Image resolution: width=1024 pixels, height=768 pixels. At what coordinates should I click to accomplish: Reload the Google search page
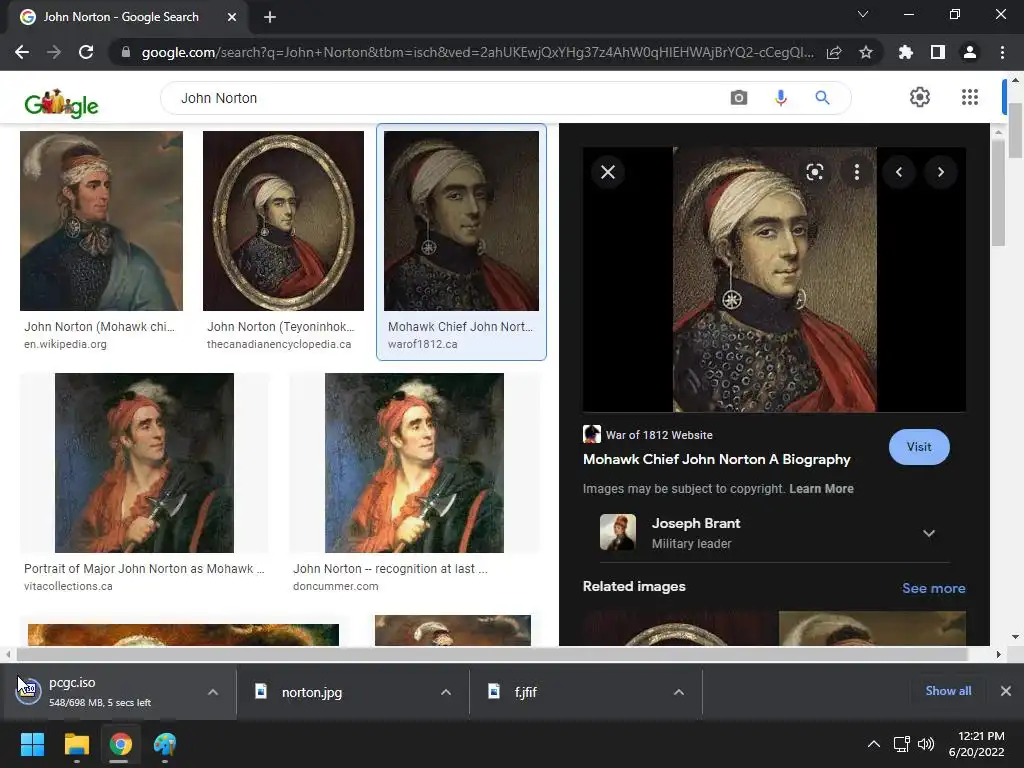click(86, 52)
